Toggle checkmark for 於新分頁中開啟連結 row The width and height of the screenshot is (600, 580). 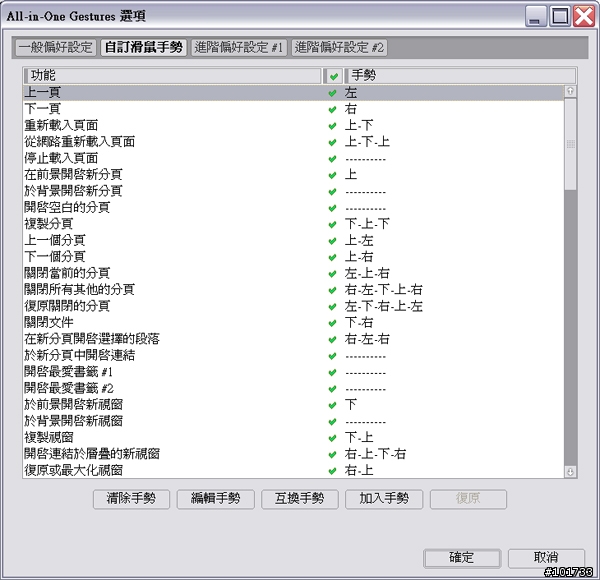[x=332, y=356]
